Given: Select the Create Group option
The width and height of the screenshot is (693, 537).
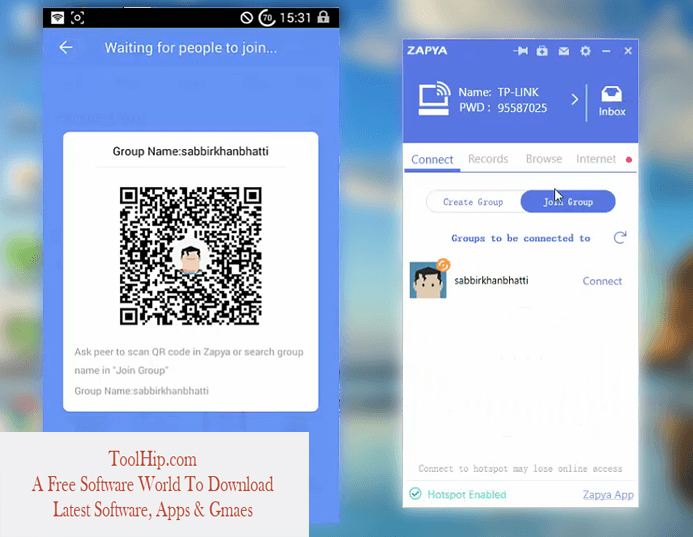Looking at the screenshot, I should click(473, 202).
